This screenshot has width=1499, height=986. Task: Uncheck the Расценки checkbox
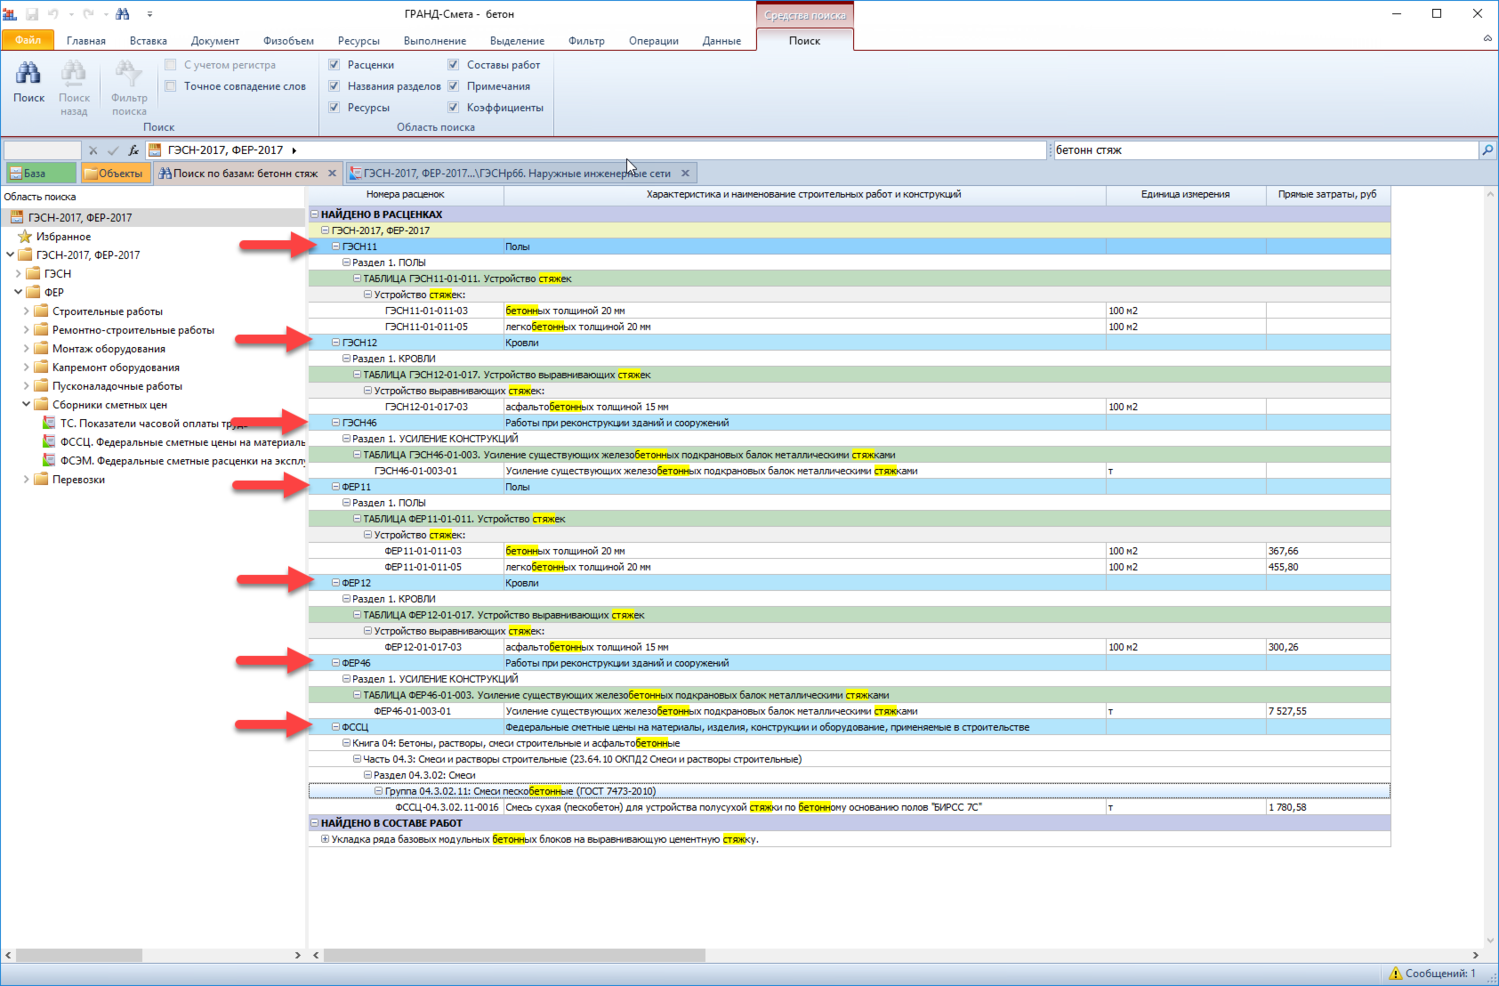pyautogui.click(x=335, y=65)
